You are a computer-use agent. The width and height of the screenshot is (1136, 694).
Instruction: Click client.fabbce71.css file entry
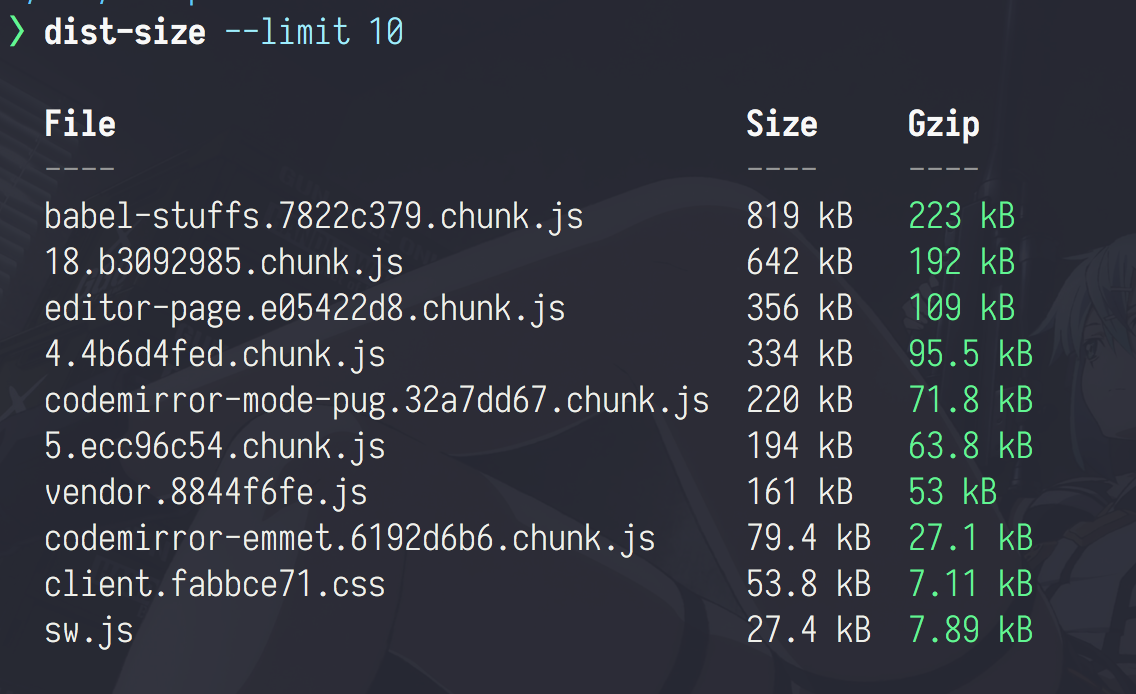pos(215,584)
